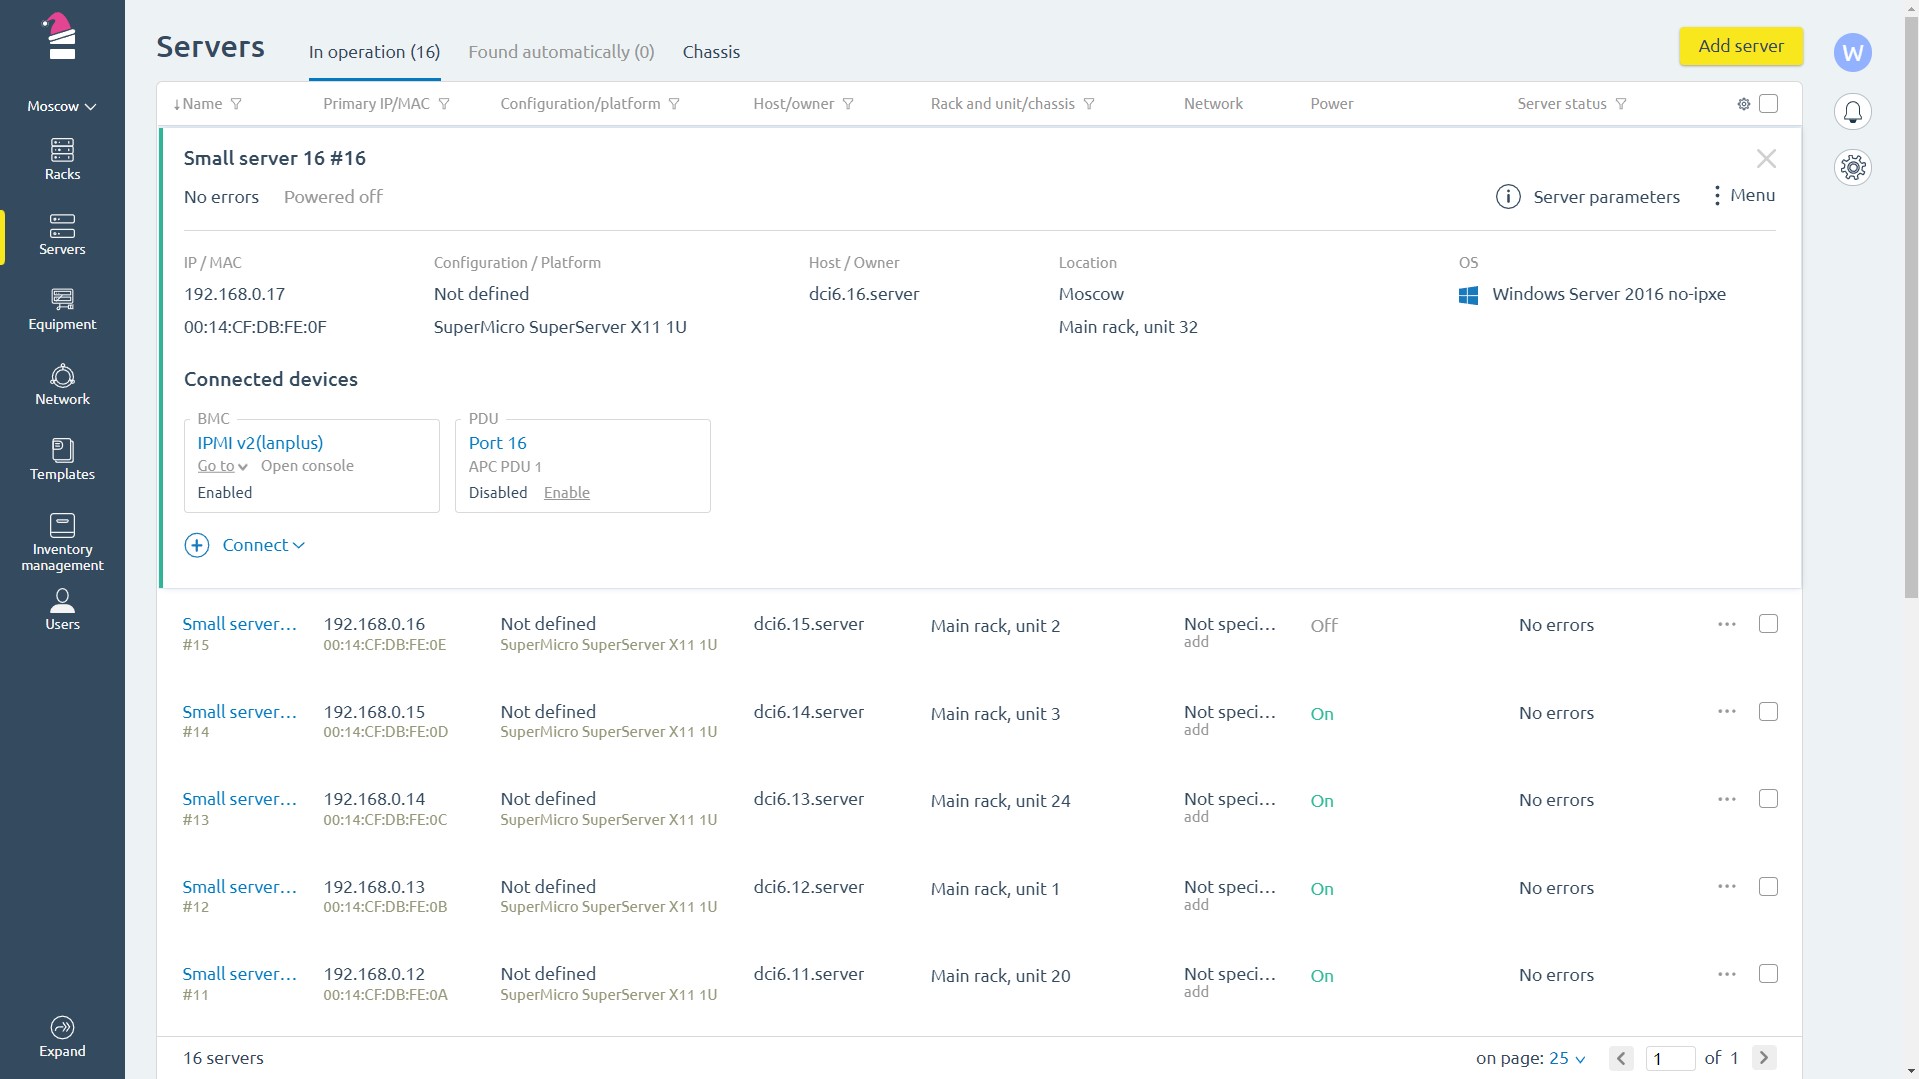This screenshot has width=1919, height=1079.
Task: Open the IPMI v2(lanplus) BMC link
Action: click(260, 443)
